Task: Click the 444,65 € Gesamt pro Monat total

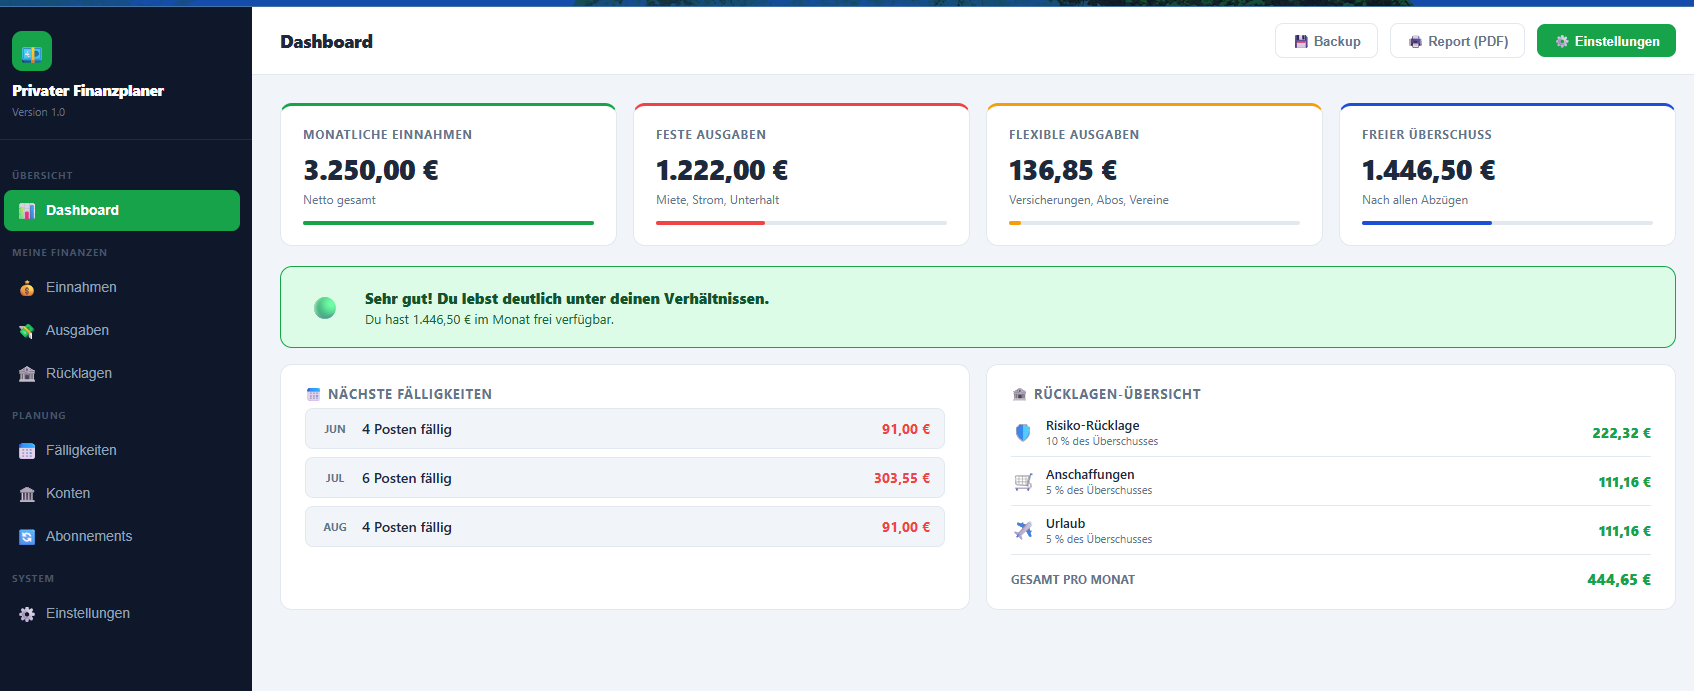Action: (x=1619, y=579)
